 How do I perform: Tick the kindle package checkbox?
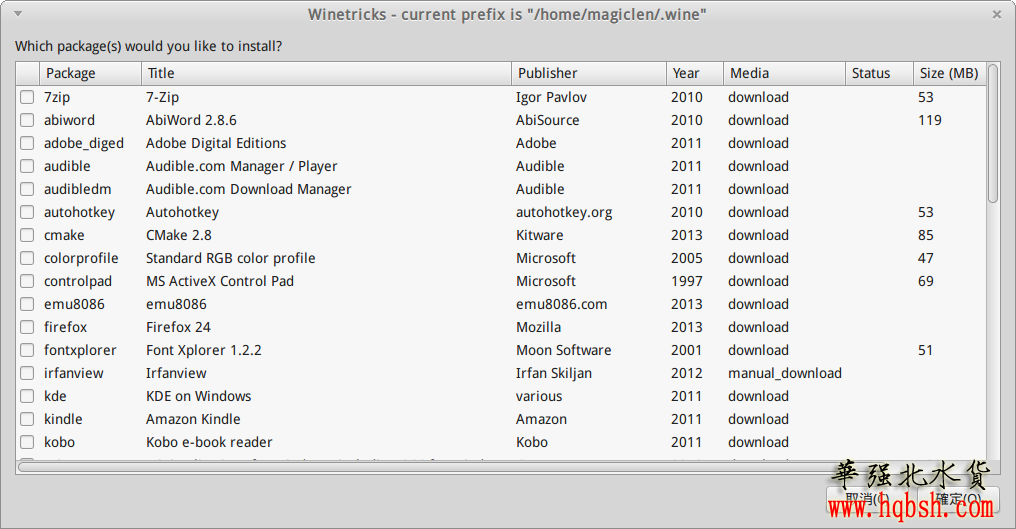pos(27,419)
